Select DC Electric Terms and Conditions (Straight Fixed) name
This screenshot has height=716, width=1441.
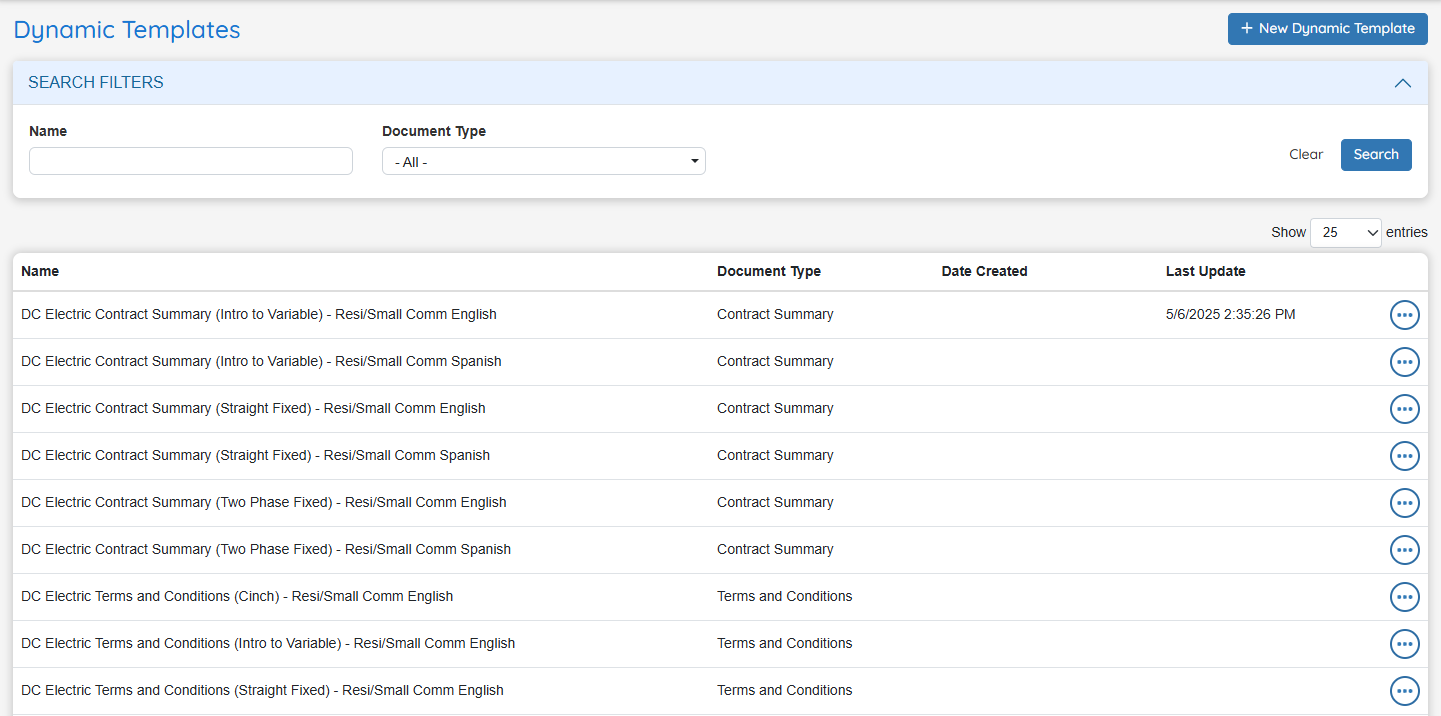(262, 690)
